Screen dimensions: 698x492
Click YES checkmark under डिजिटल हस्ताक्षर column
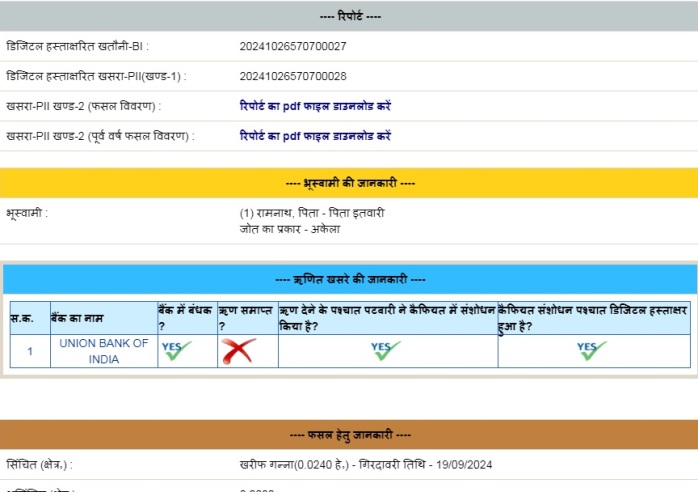click(592, 351)
